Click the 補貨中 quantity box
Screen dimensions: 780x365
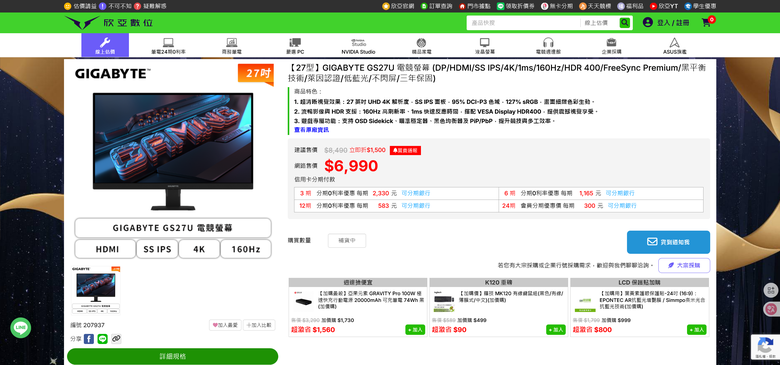point(347,241)
